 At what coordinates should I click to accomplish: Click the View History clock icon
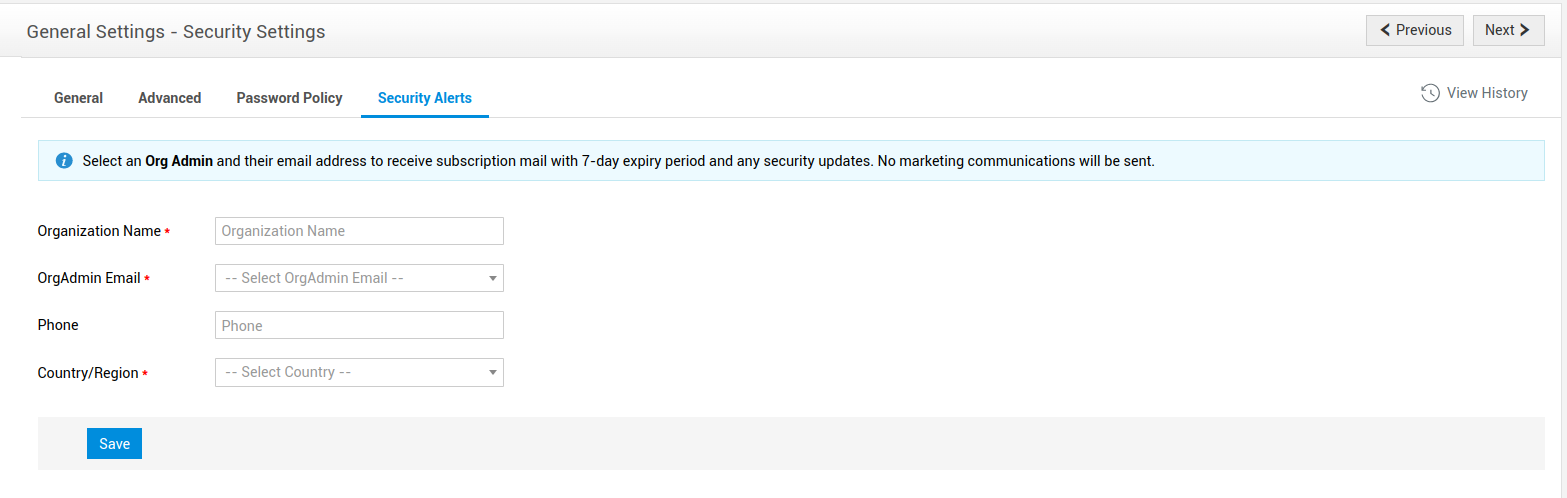[1430, 93]
